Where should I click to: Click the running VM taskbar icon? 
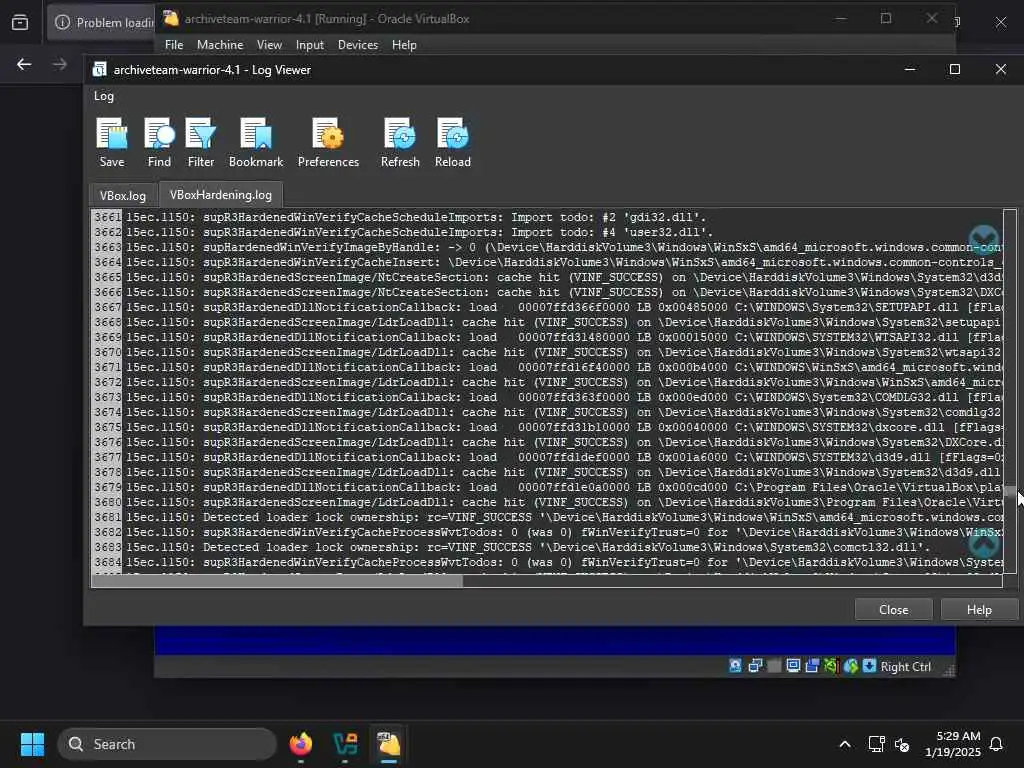[x=389, y=744]
